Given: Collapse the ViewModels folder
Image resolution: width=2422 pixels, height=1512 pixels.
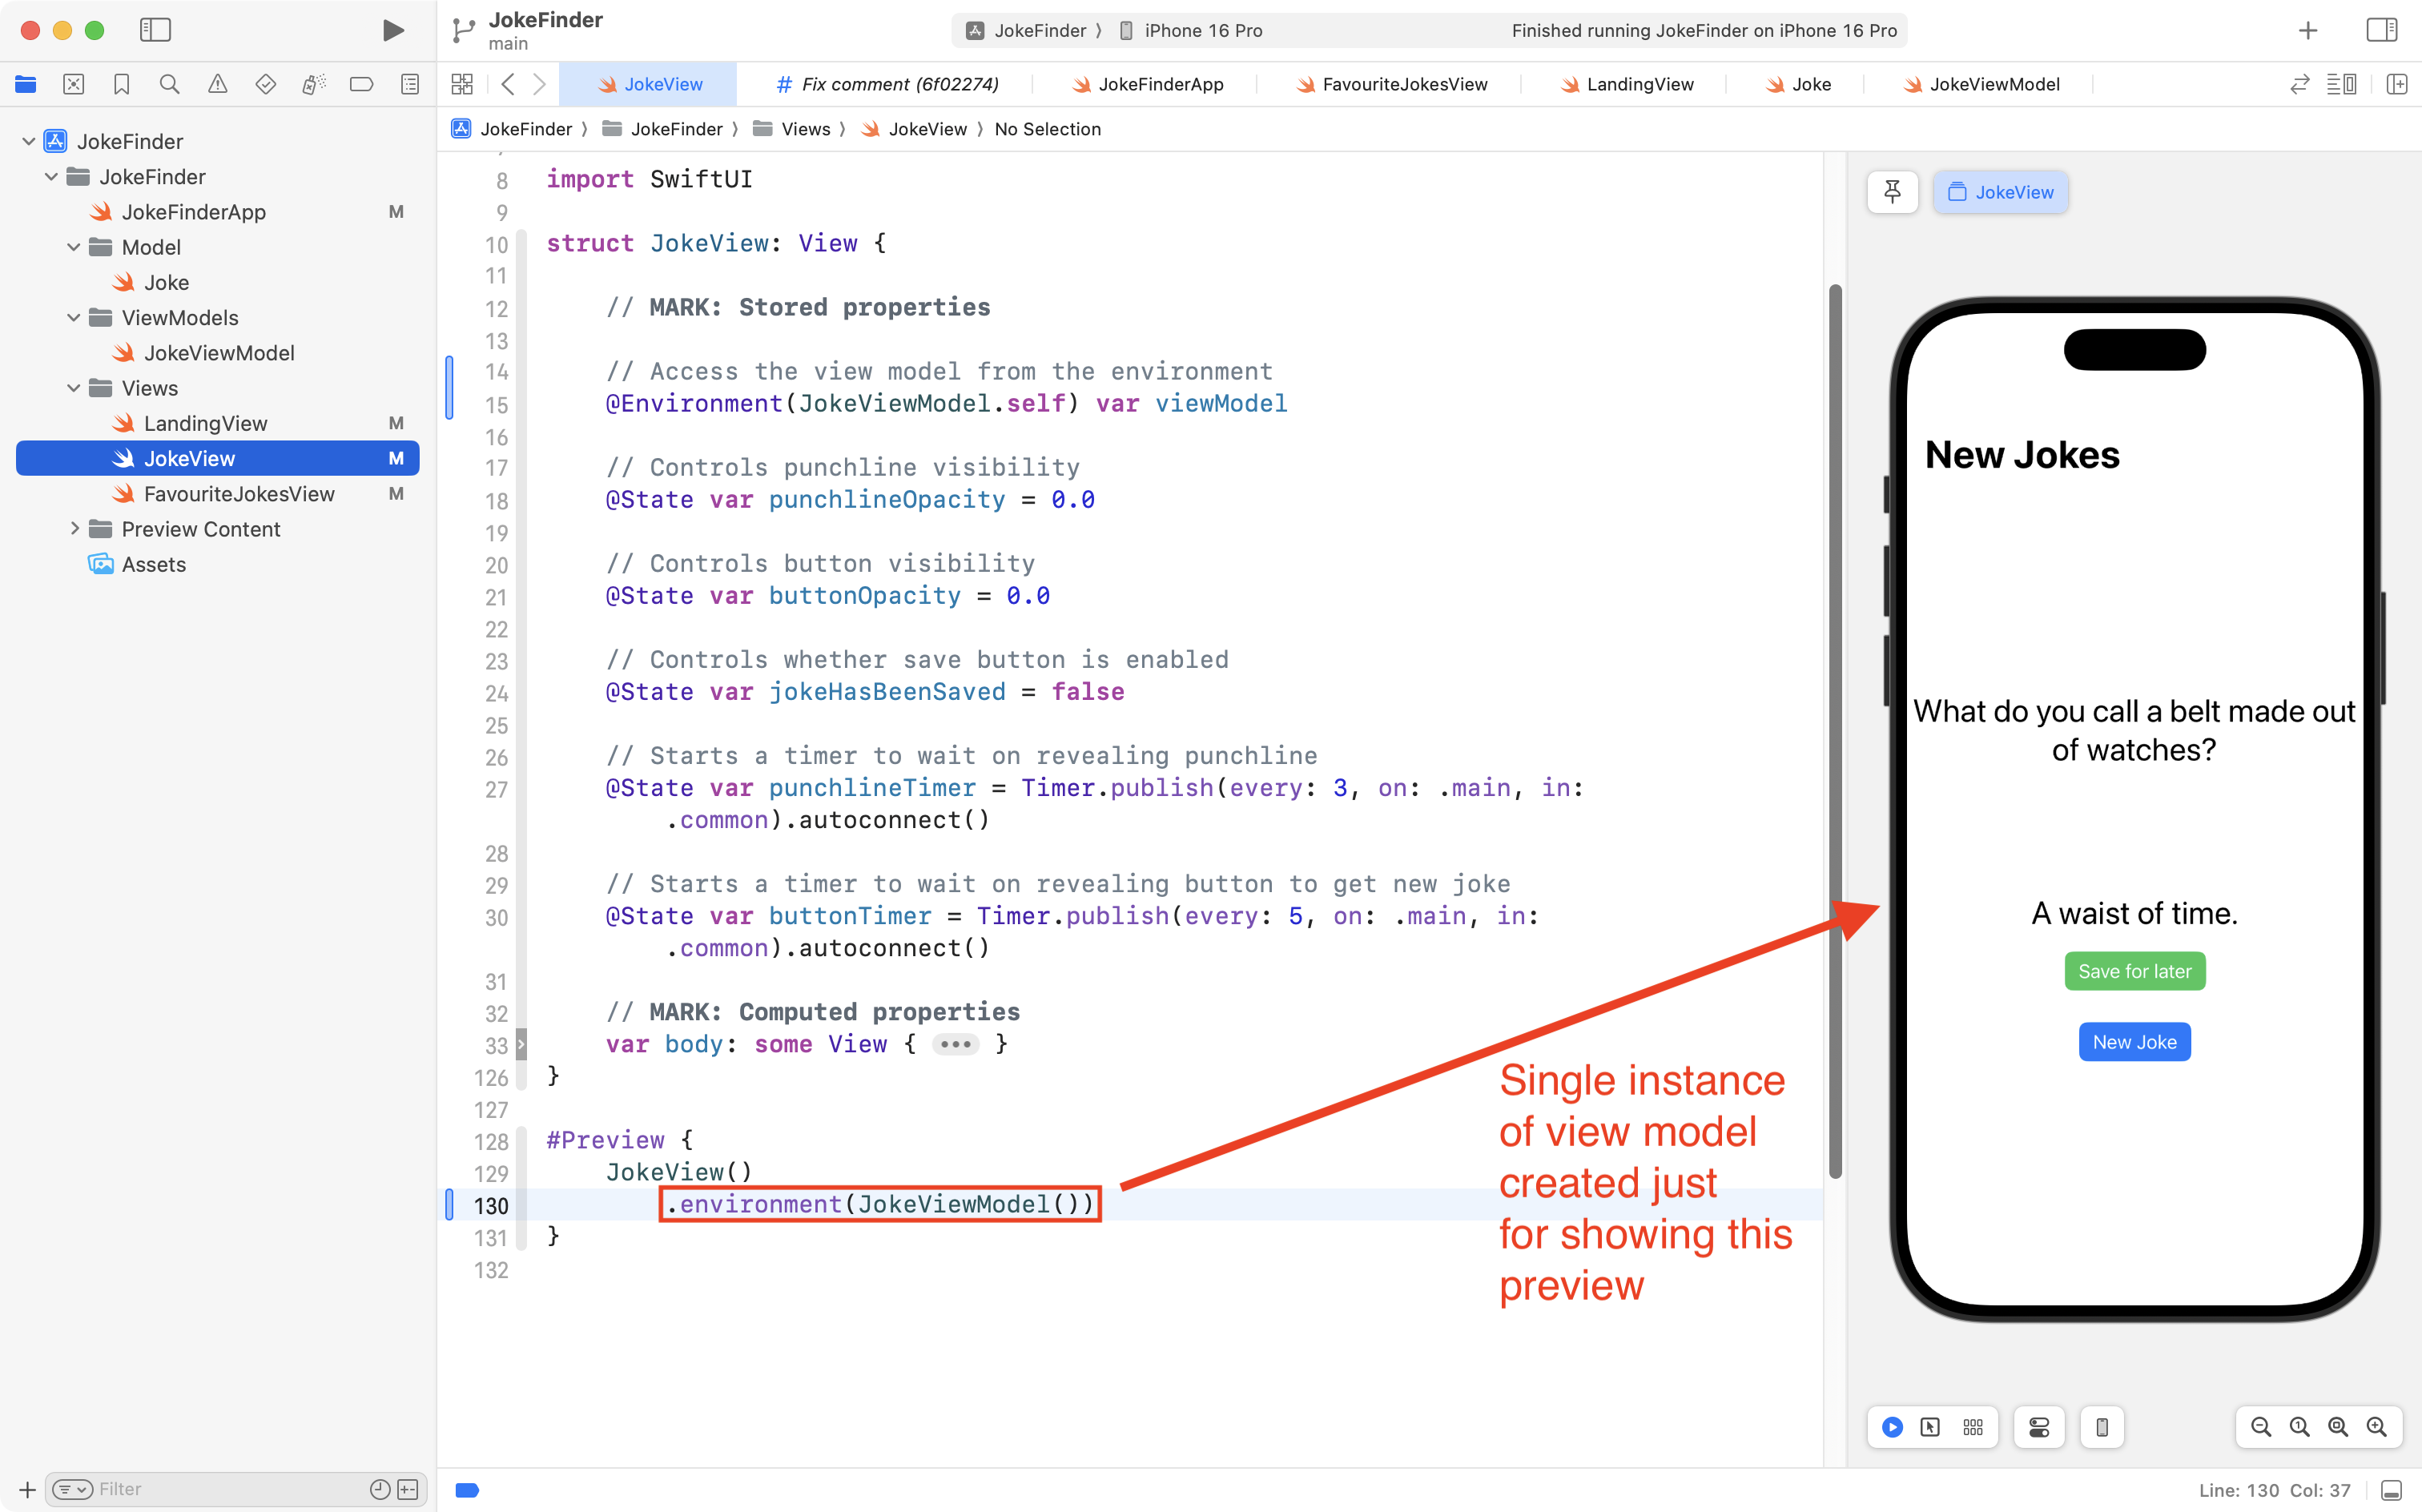Looking at the screenshot, I should point(73,318).
